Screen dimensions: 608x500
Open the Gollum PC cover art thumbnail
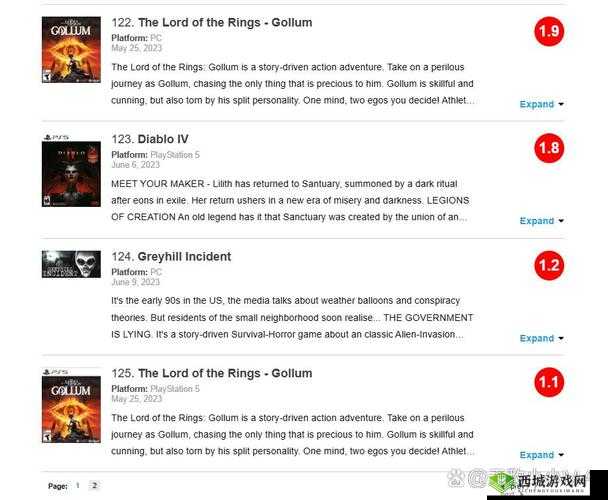[71, 50]
